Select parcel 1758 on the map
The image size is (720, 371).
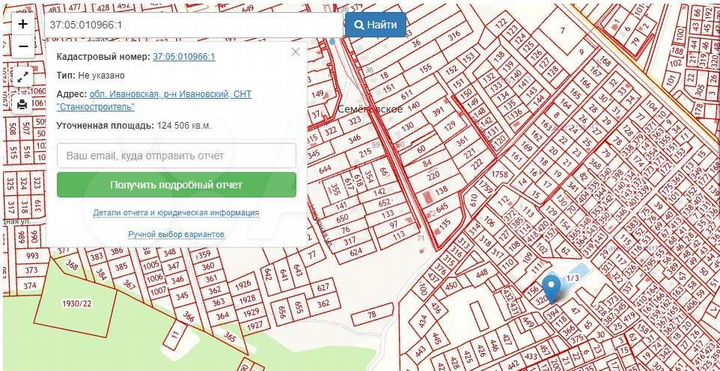coord(499,174)
